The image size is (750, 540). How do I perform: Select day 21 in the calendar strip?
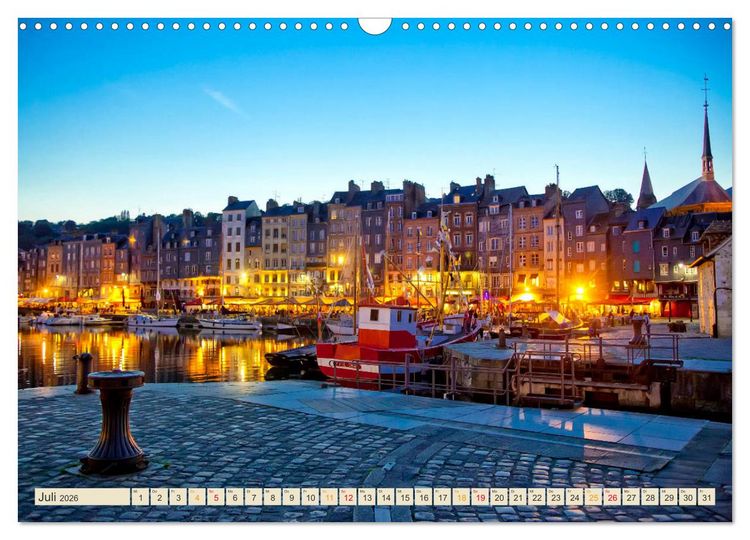pos(518,496)
